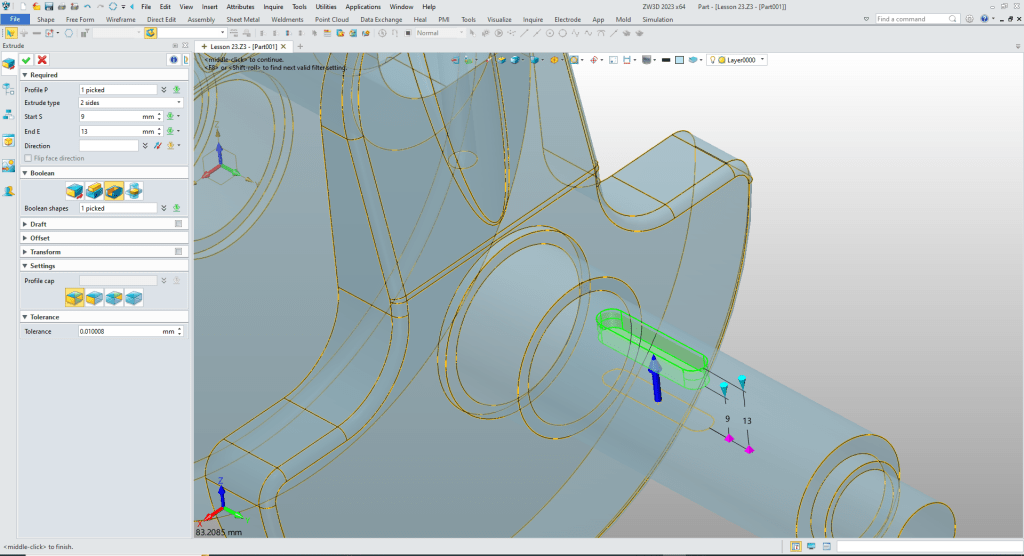The height and width of the screenshot is (556, 1024).
Task: Confirm the extrude with the green checkmark
Action: click(x=27, y=60)
